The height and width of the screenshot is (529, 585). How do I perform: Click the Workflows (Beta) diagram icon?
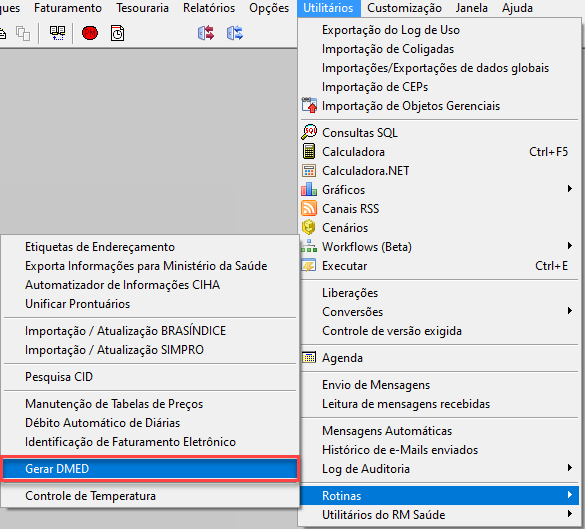tap(309, 246)
